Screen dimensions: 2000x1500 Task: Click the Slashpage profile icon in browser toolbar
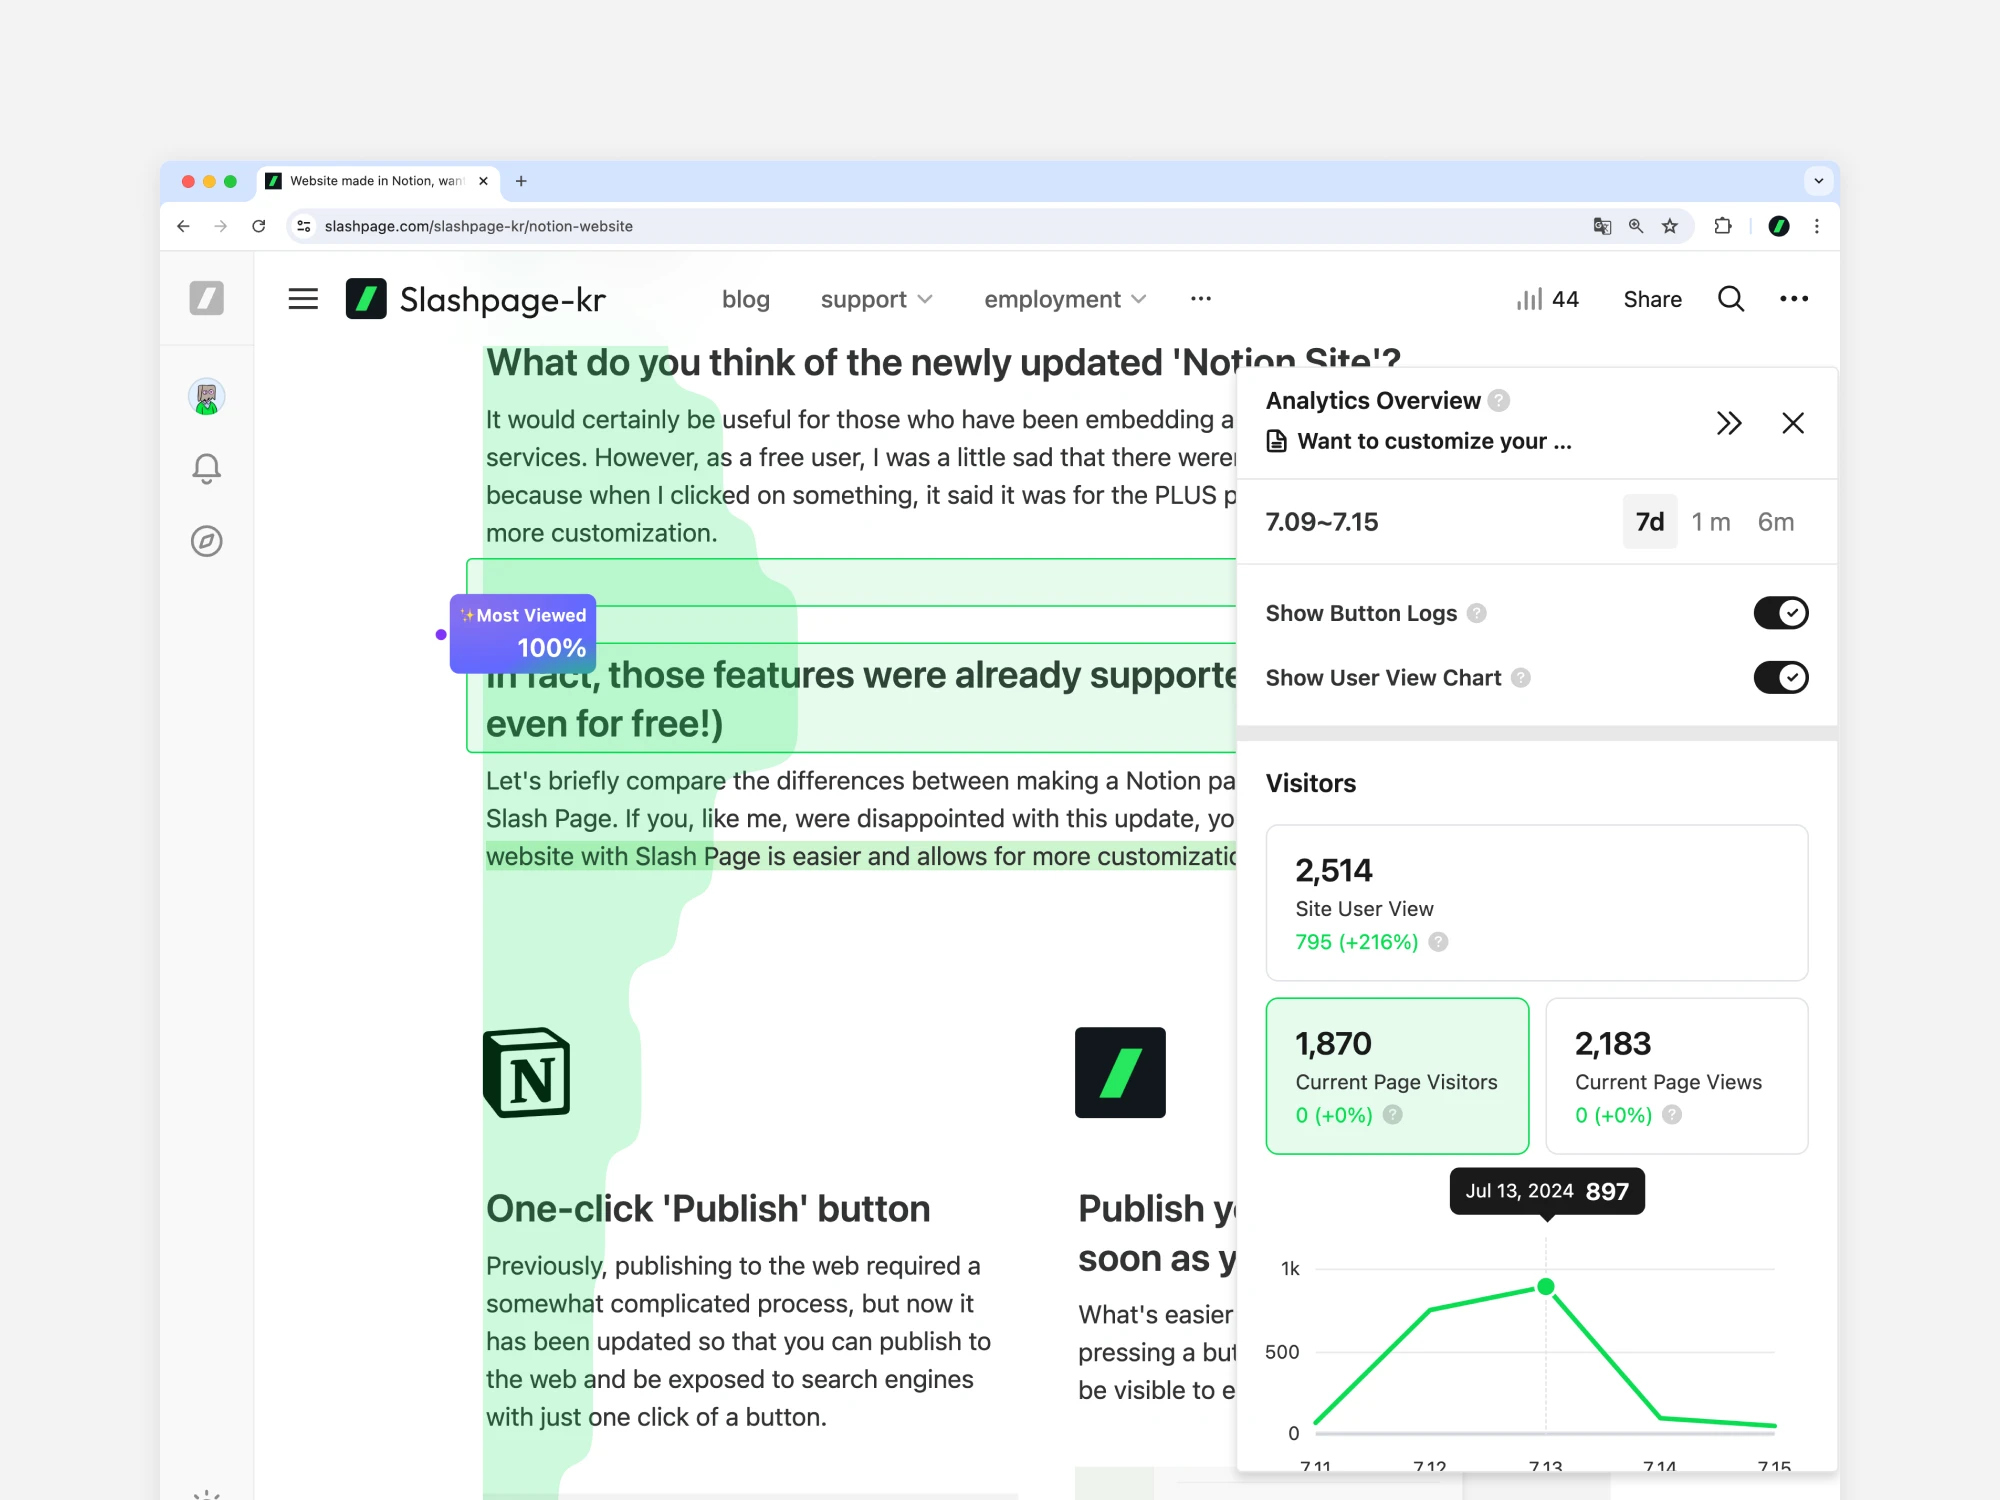[x=1779, y=226]
